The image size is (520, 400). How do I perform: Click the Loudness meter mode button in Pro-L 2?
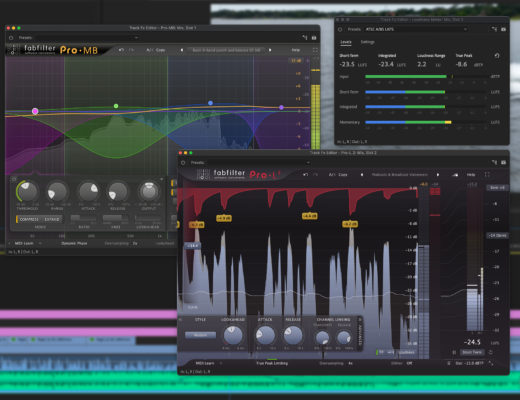407,352
